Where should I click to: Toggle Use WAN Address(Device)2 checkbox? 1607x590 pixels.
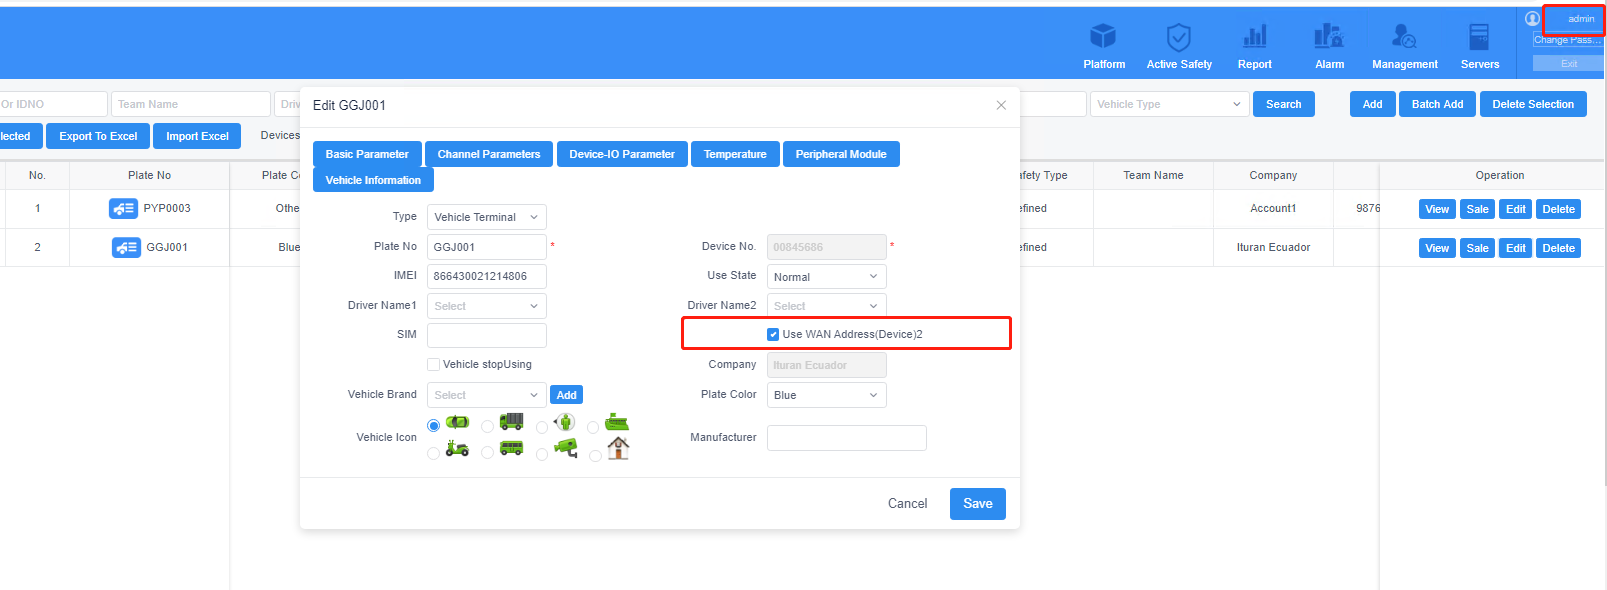(x=773, y=334)
